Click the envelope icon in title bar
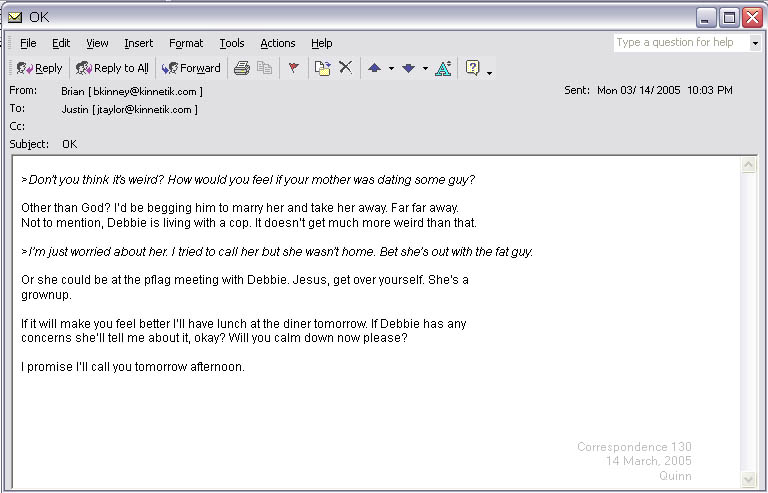768x493 pixels. (x=15, y=18)
